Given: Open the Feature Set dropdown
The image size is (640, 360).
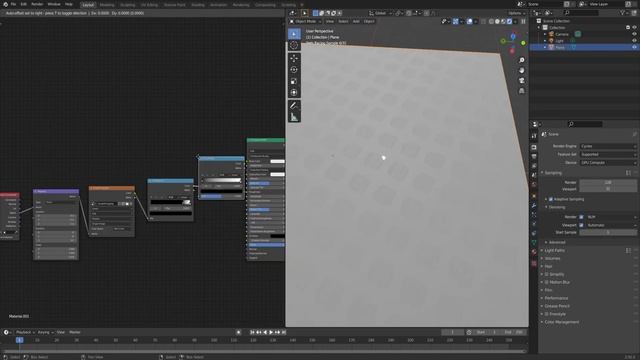Looking at the screenshot, I should point(608,154).
